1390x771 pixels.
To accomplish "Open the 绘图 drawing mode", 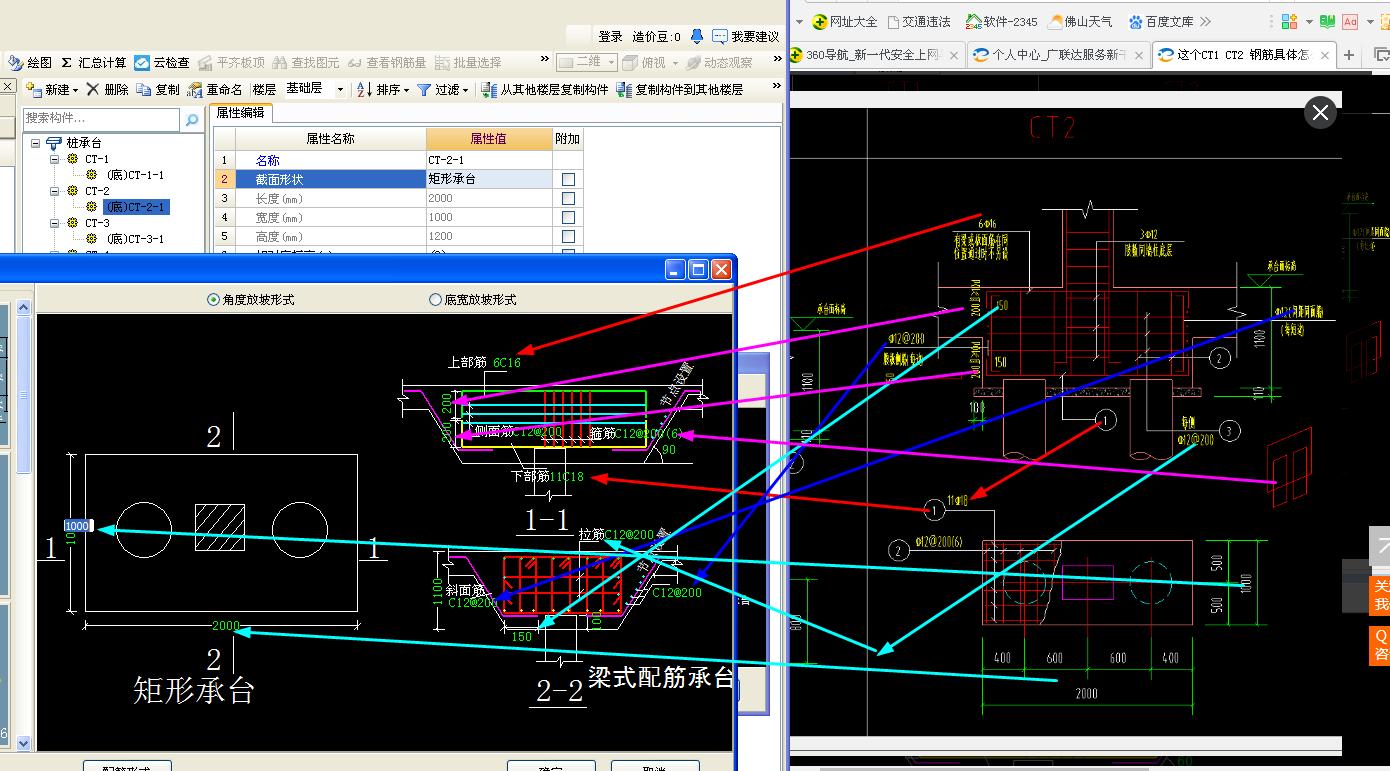I will tap(30, 62).
